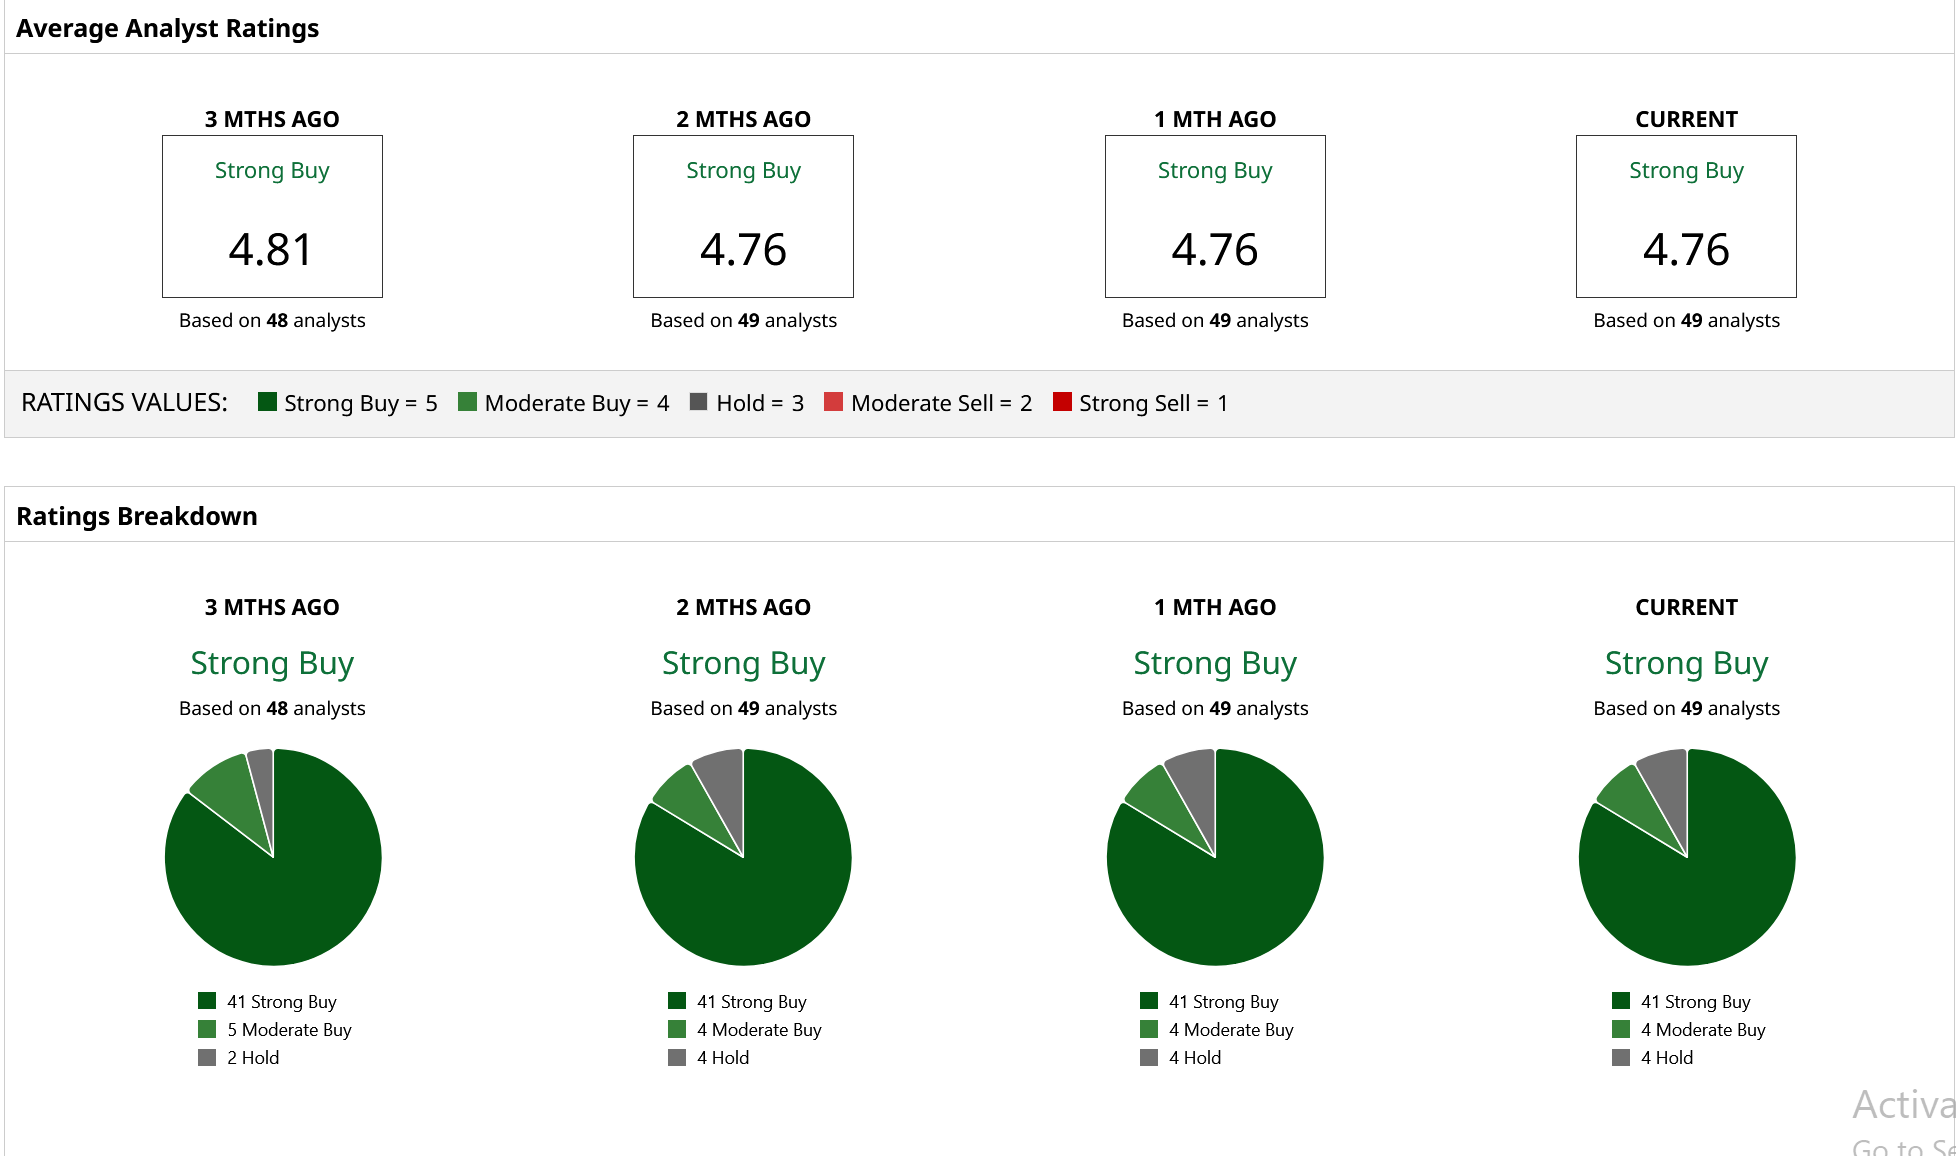Click the 2 MTHS AGO 4.76 rating box
Image resolution: width=1956 pixels, height=1156 pixels.
(743, 216)
